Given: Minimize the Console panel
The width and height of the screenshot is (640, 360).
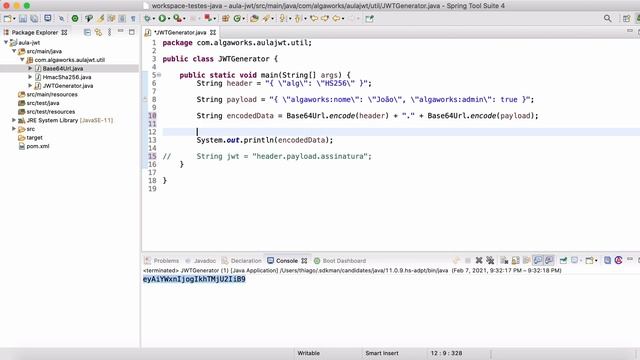Looking at the screenshot, I should click(x=630, y=259).
